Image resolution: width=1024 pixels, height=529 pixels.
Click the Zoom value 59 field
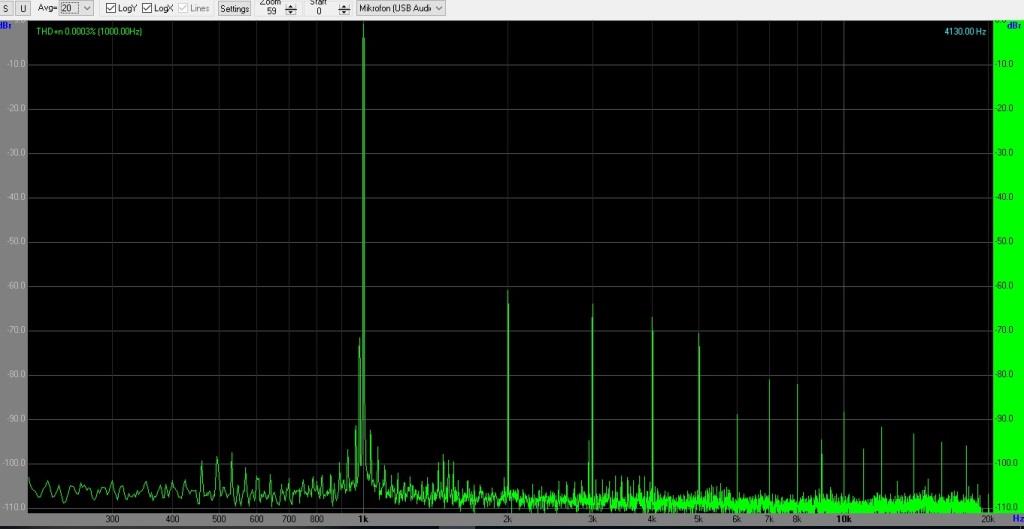tap(272, 11)
